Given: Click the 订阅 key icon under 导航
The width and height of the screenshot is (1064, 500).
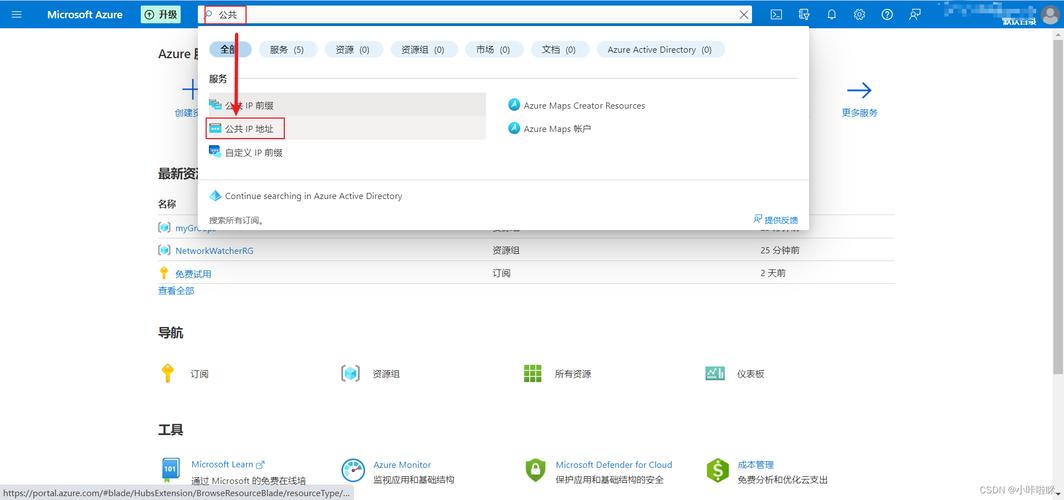Looking at the screenshot, I should 168,373.
